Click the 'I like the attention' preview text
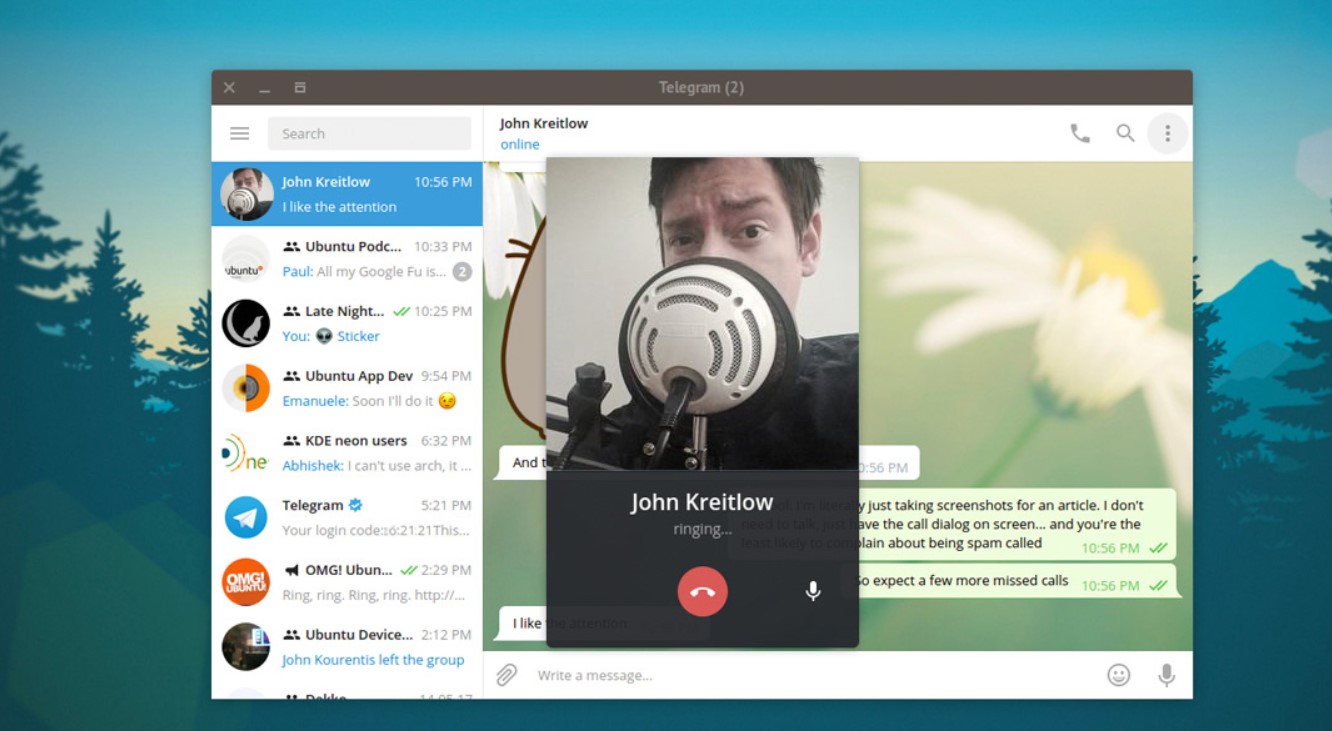This screenshot has width=1332, height=731. [x=339, y=207]
